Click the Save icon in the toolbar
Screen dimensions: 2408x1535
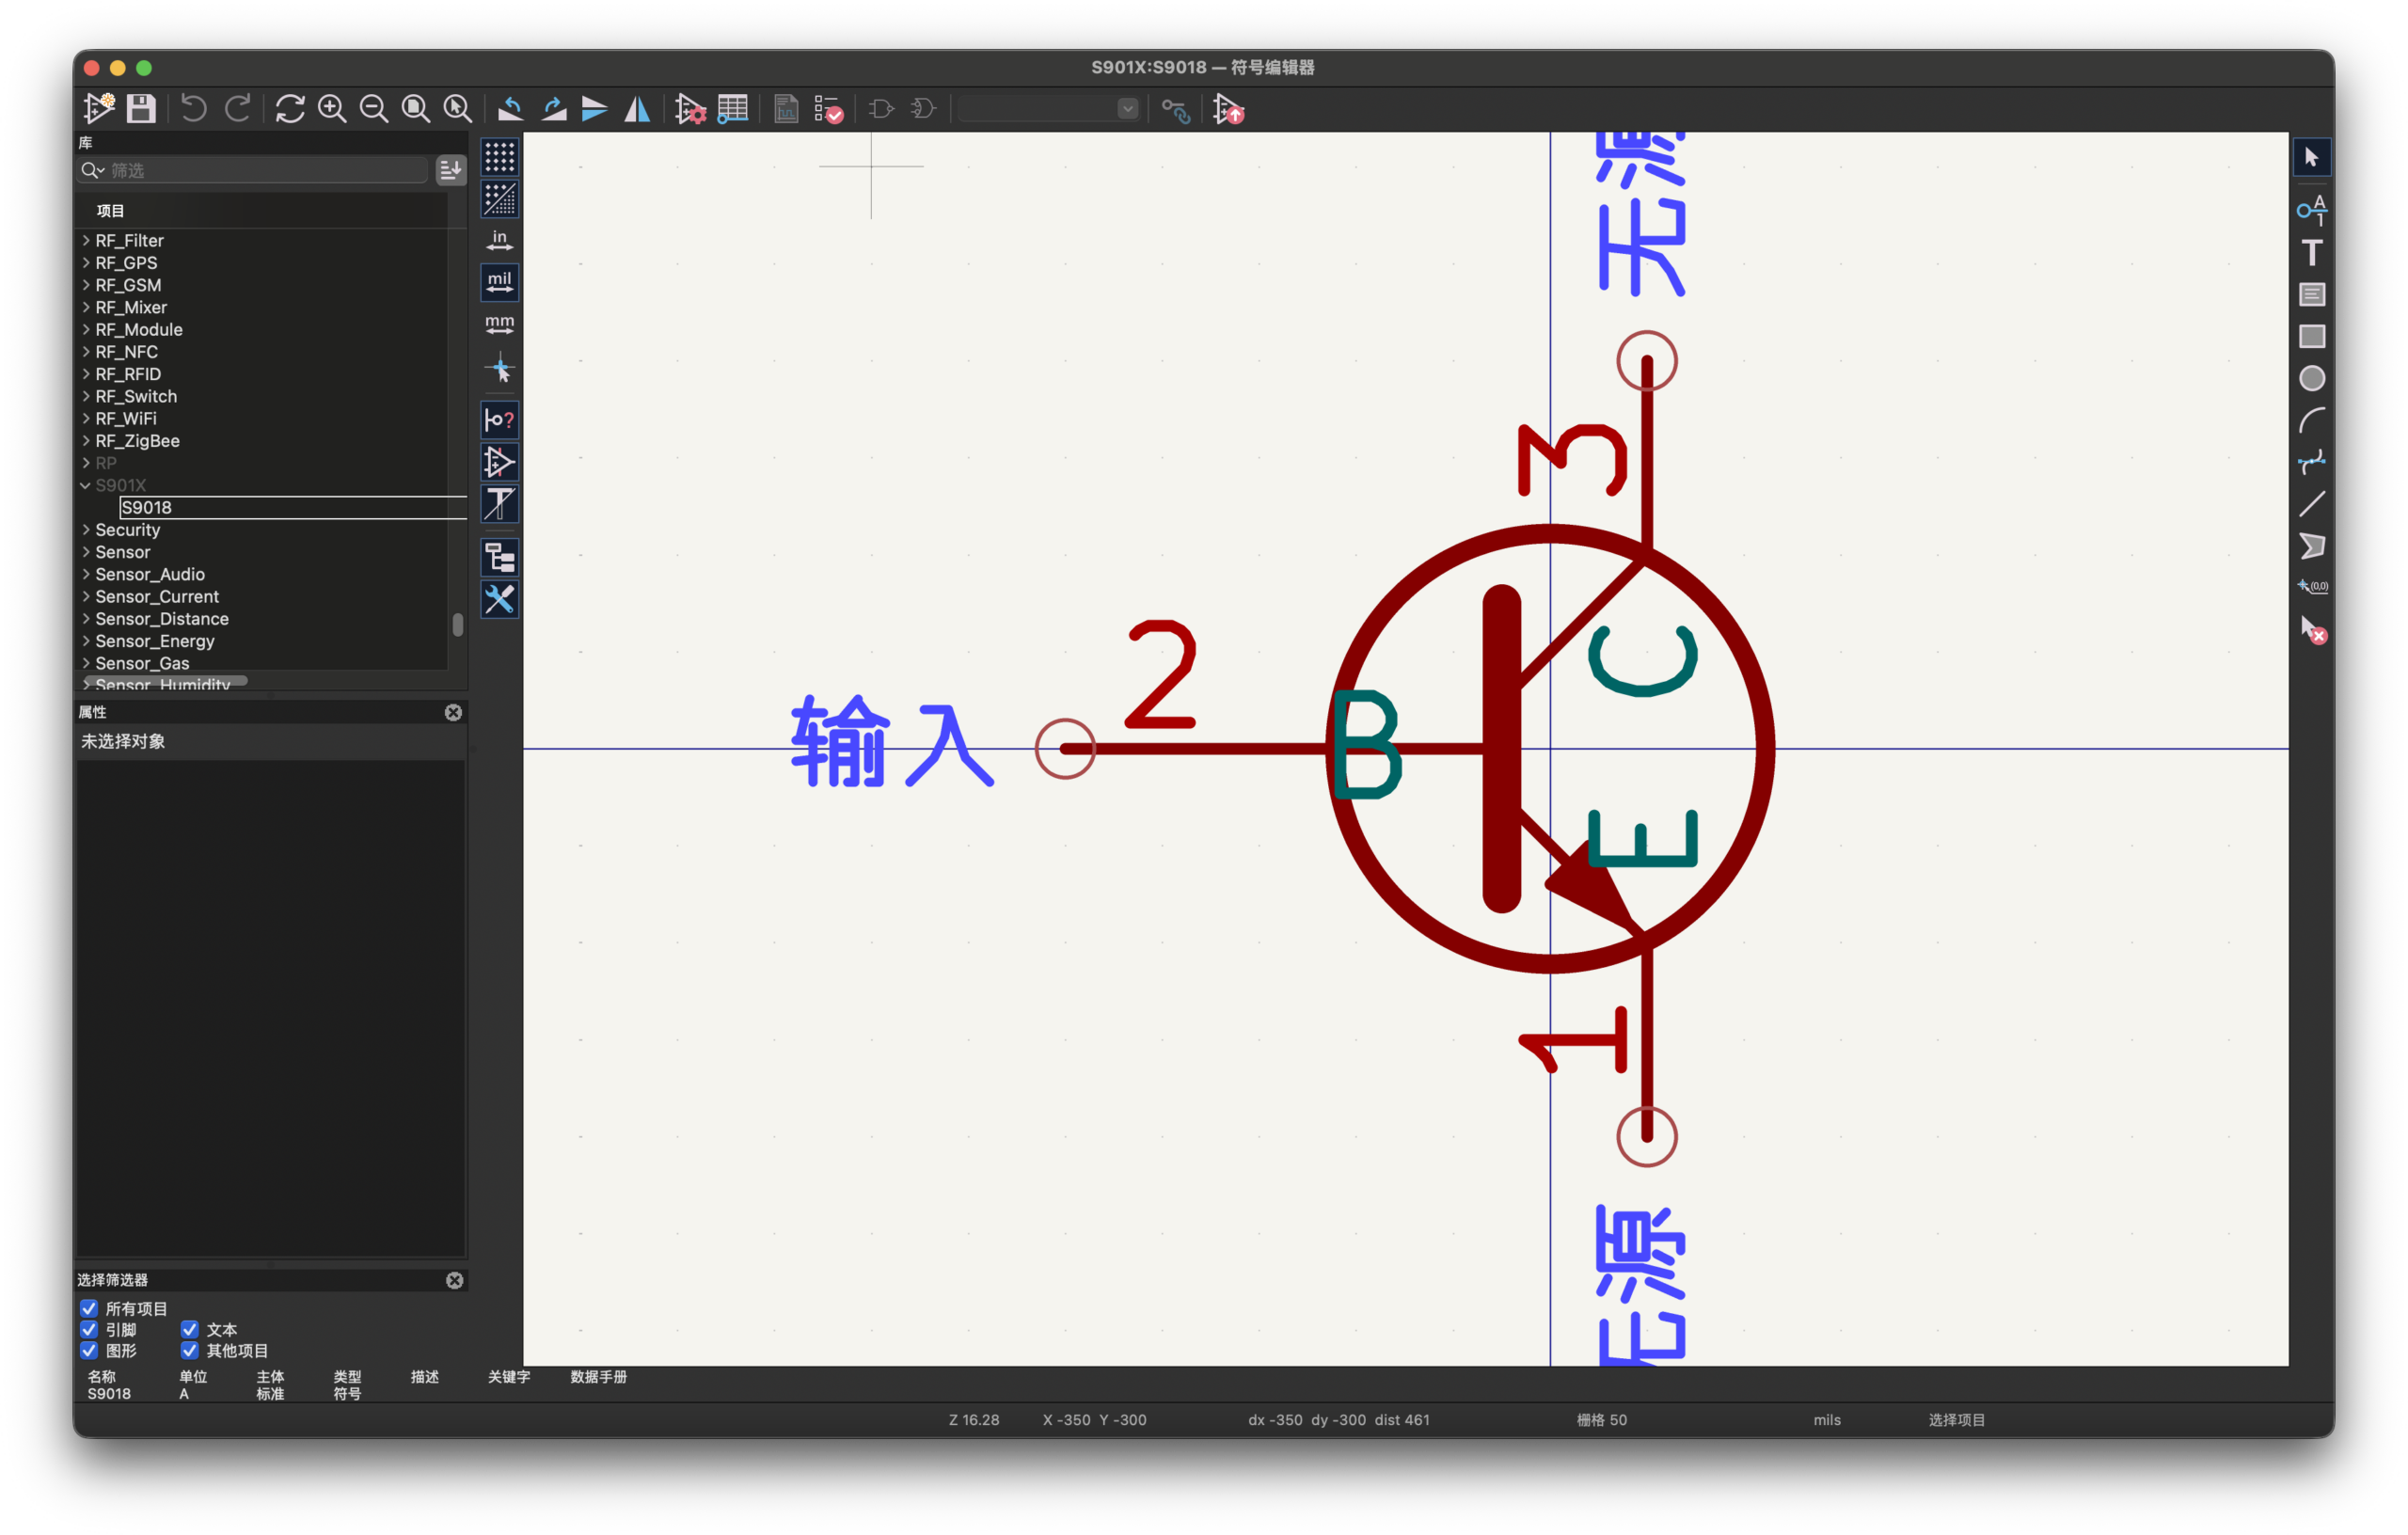141,108
